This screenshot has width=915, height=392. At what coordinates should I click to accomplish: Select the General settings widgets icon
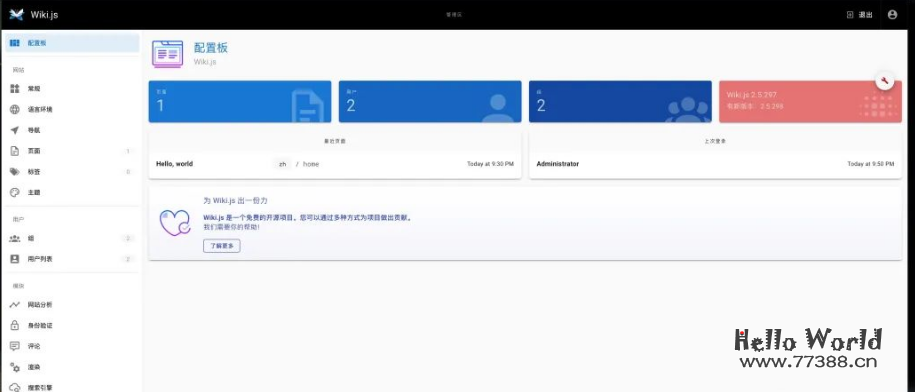click(15, 89)
